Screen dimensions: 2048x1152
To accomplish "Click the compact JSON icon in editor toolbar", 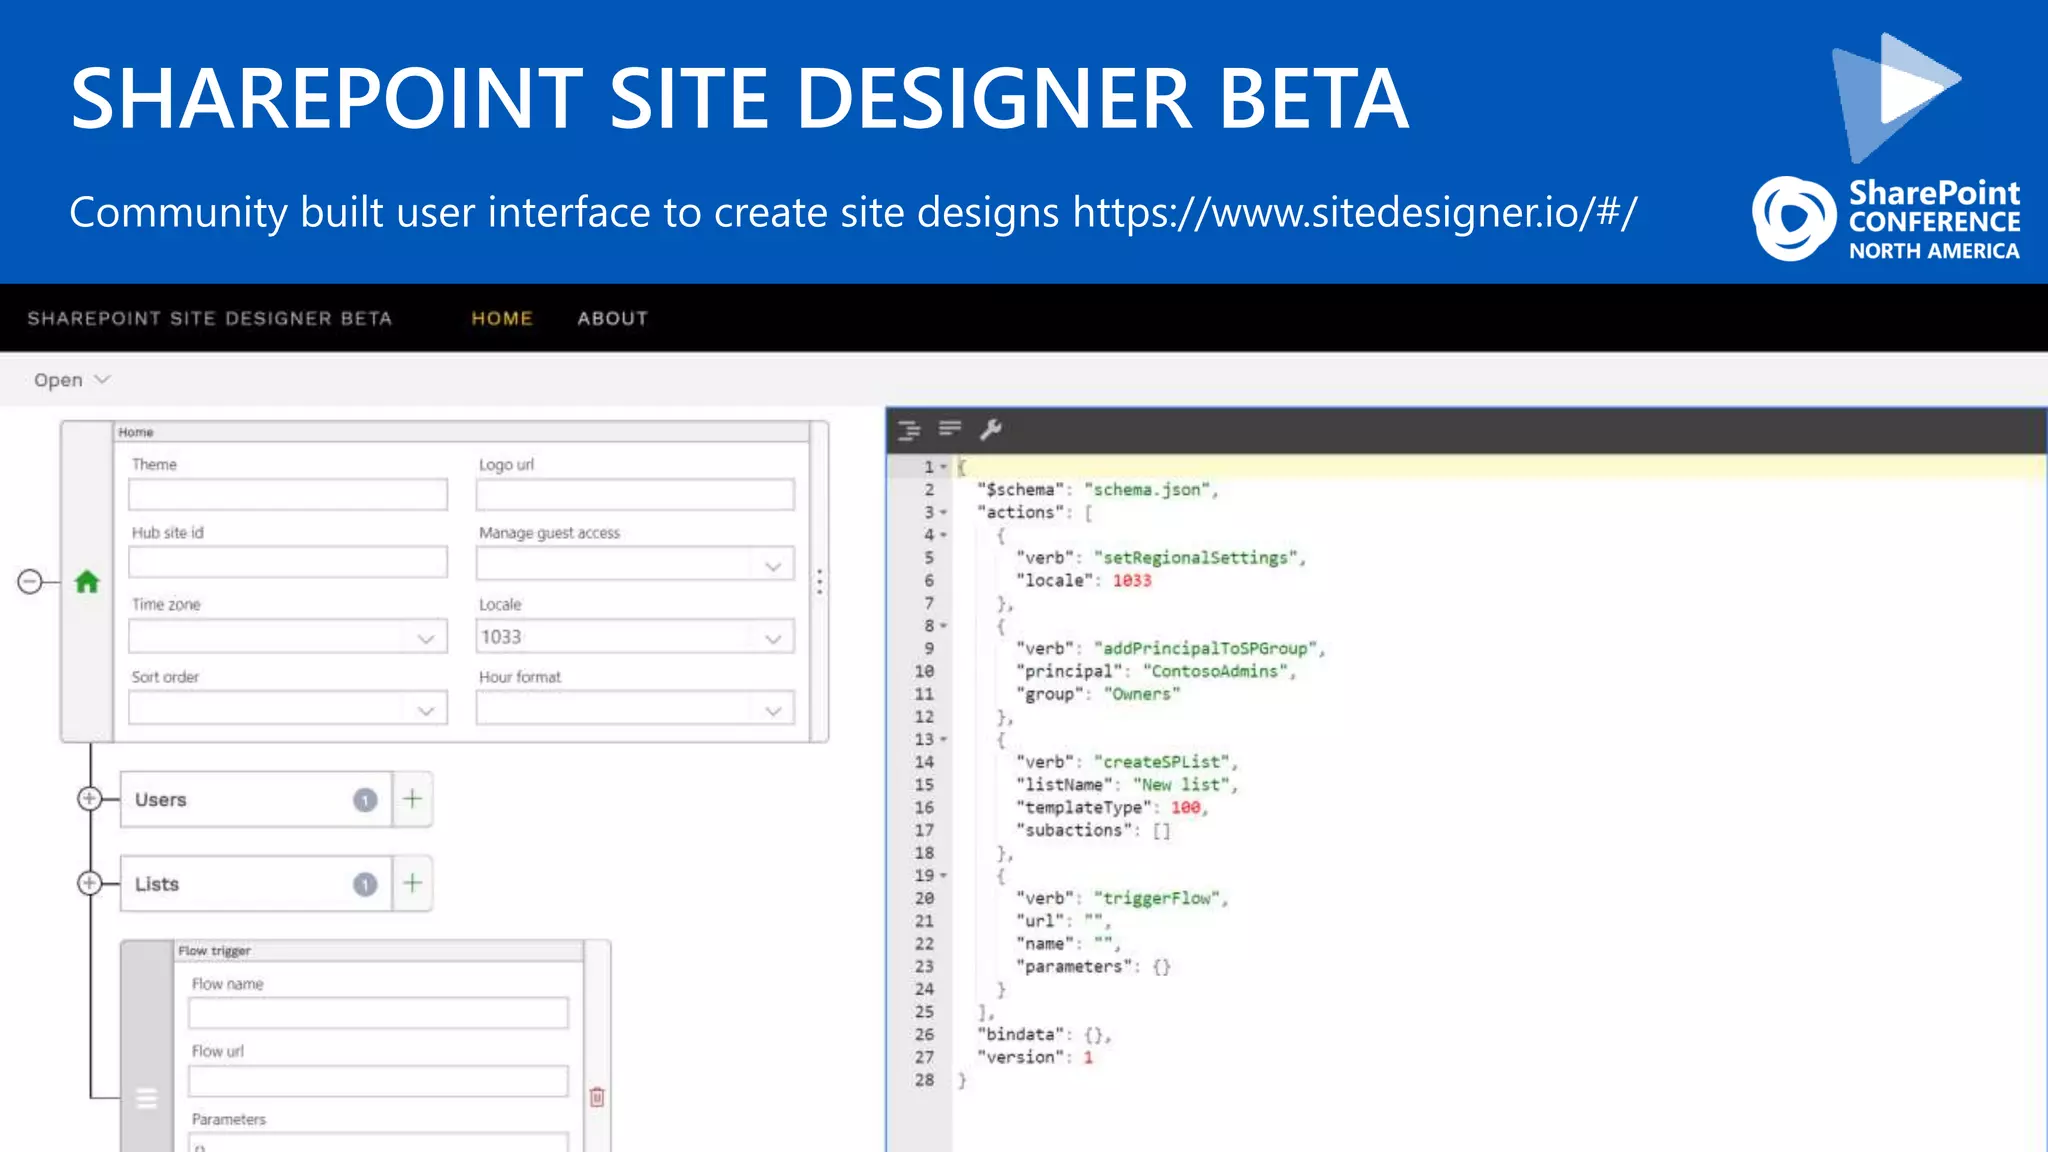I will 950,429.
